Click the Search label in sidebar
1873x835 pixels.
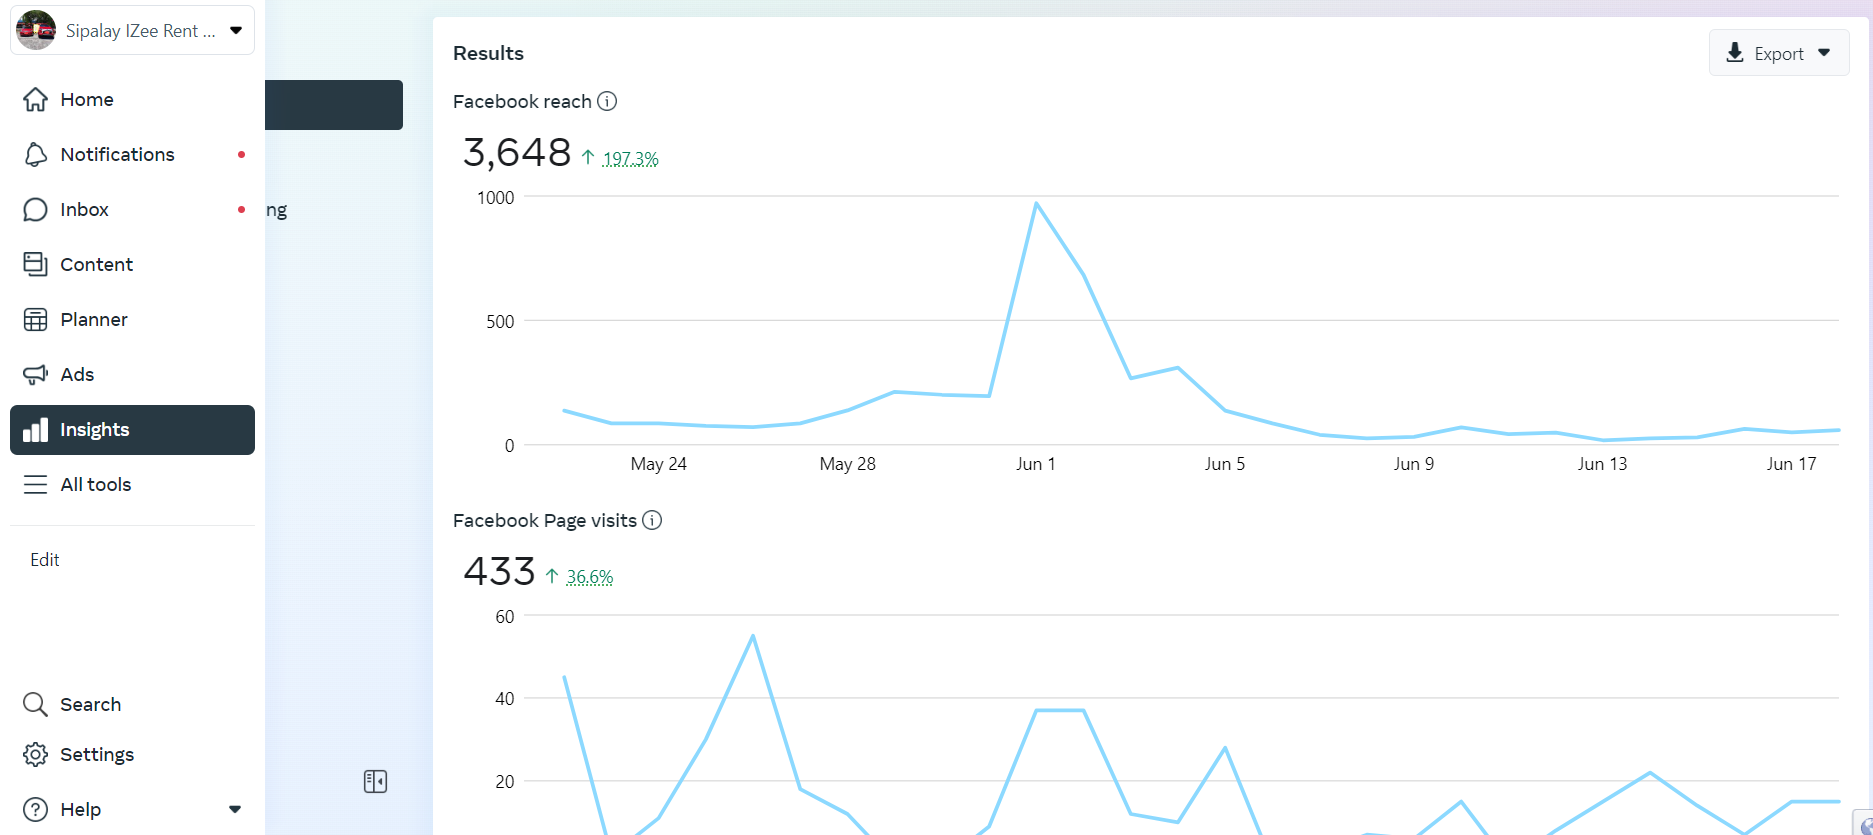click(91, 704)
